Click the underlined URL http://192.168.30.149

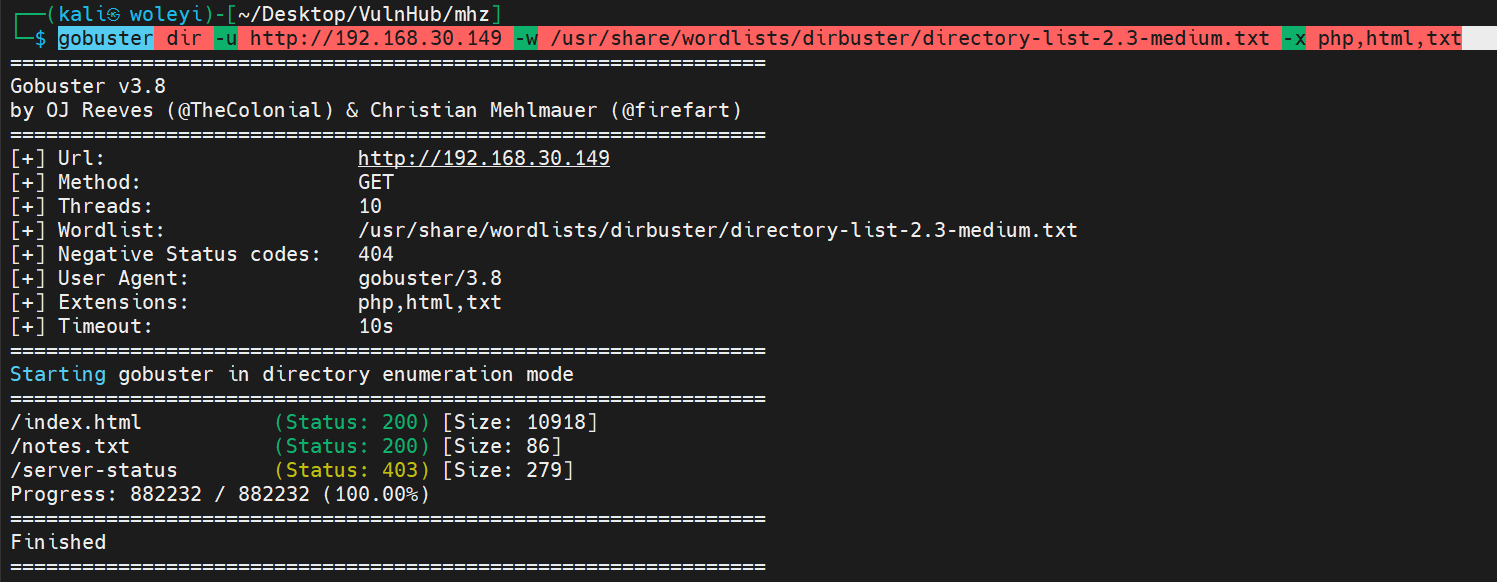tap(483, 158)
